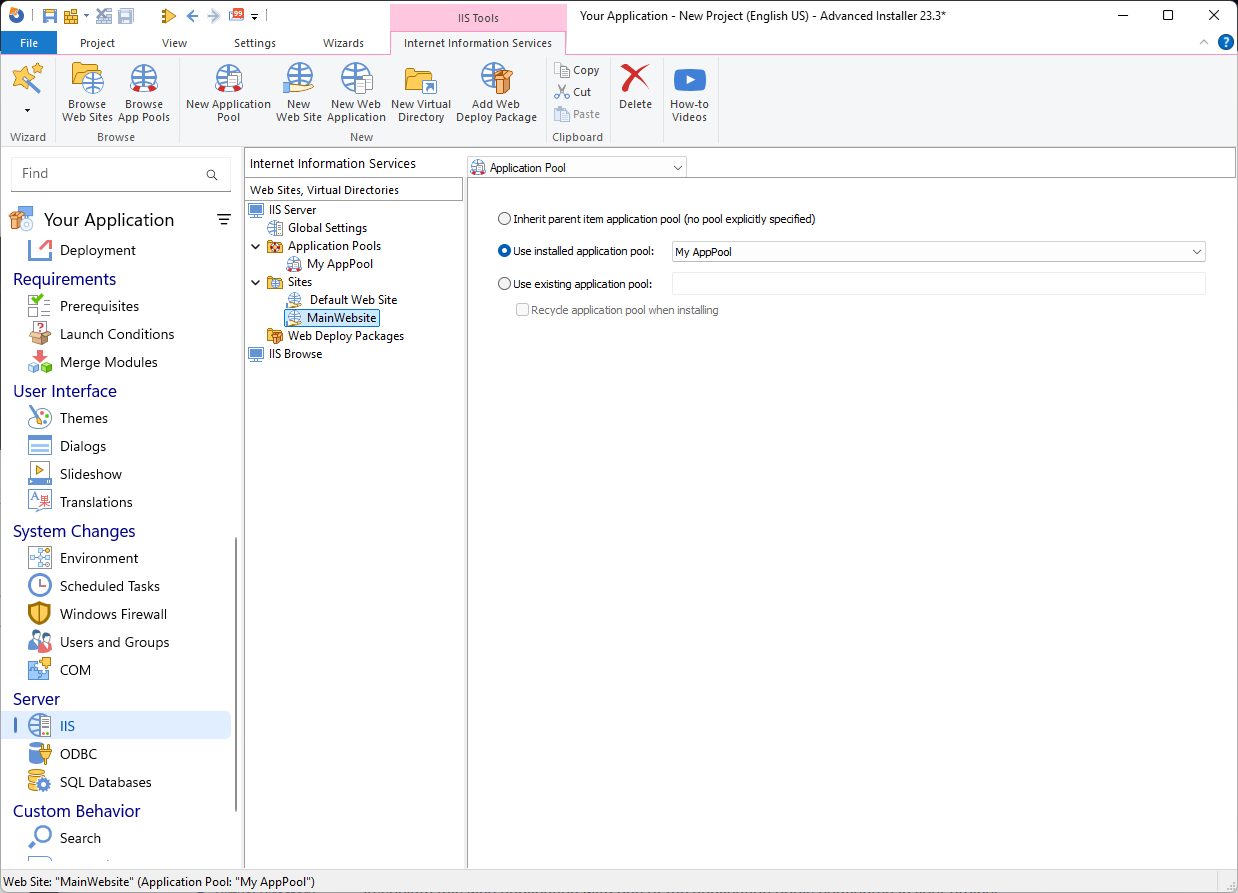Click the back arrow in quick access toolbar

192,16
